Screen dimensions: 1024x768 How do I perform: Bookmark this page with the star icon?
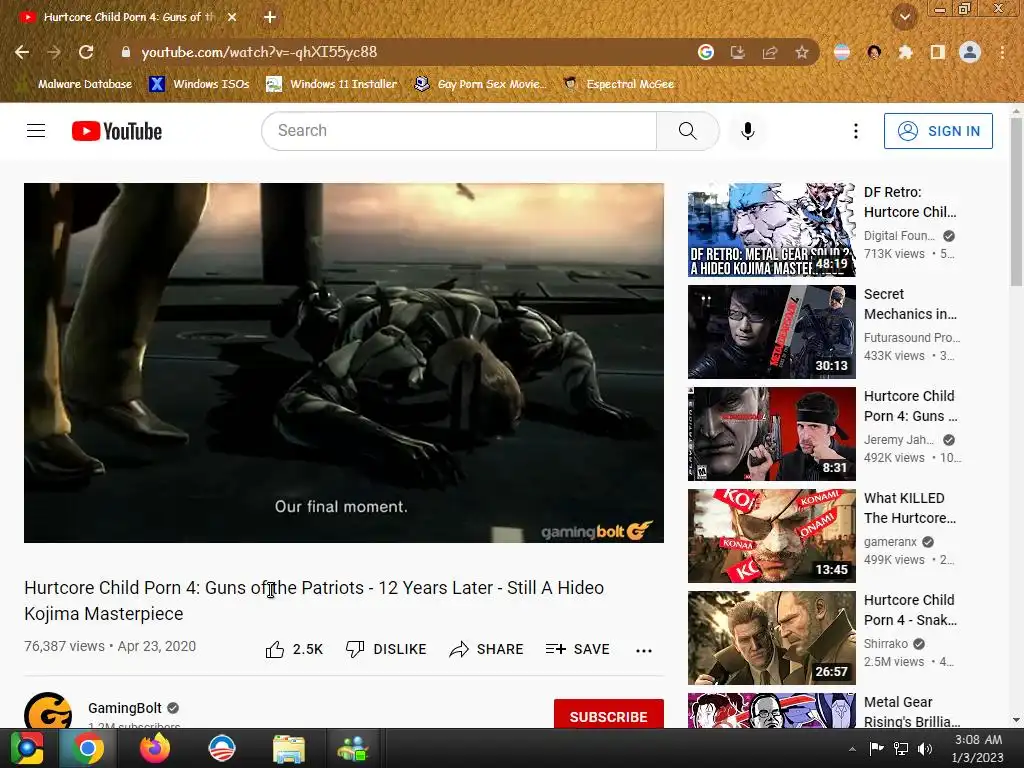point(801,52)
